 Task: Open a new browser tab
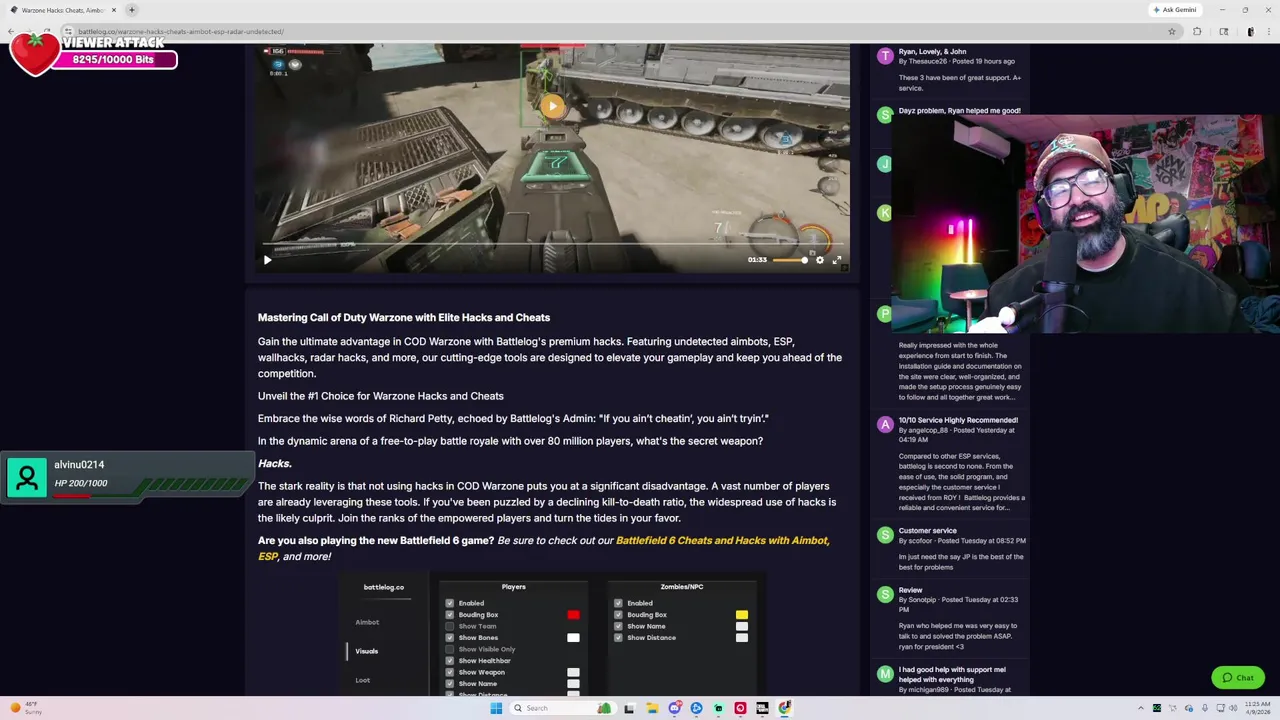coord(131,10)
